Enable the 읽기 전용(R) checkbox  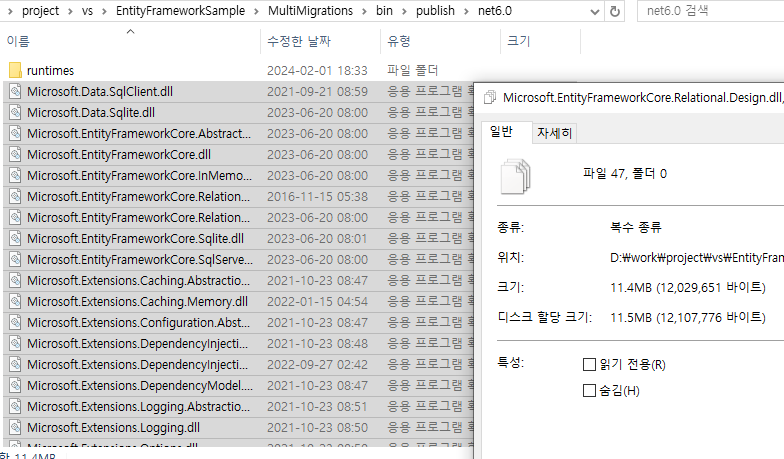[x=590, y=364]
